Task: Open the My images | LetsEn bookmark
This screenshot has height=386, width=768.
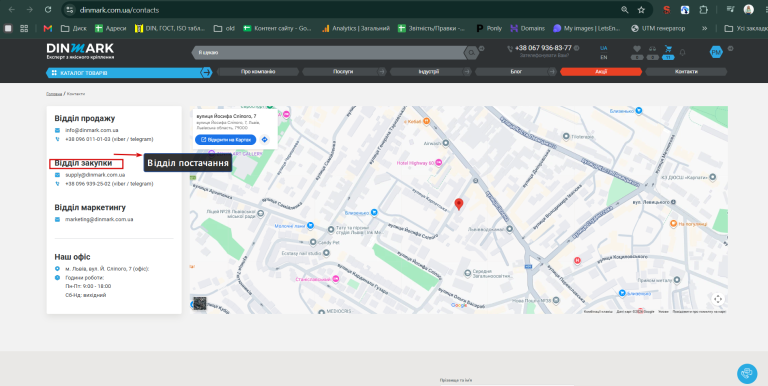Action: click(x=587, y=28)
